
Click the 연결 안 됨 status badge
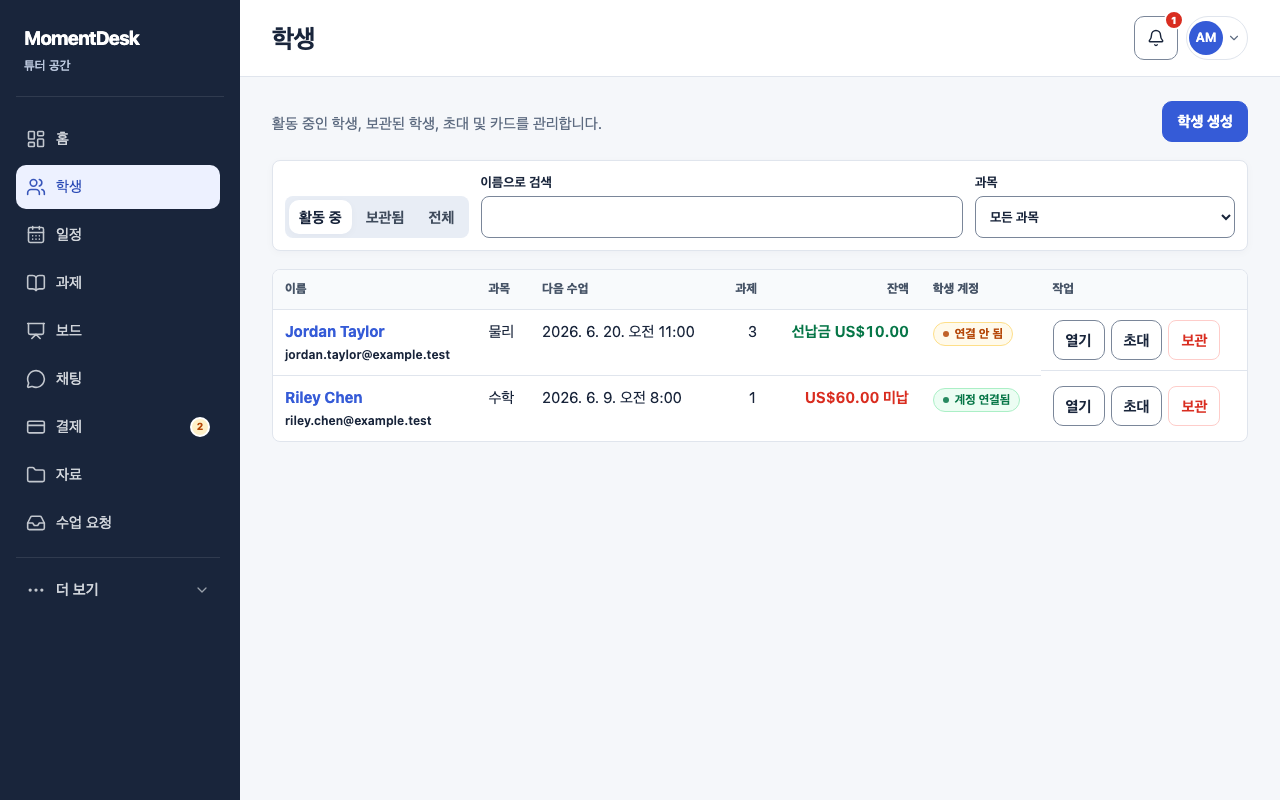coord(973,334)
